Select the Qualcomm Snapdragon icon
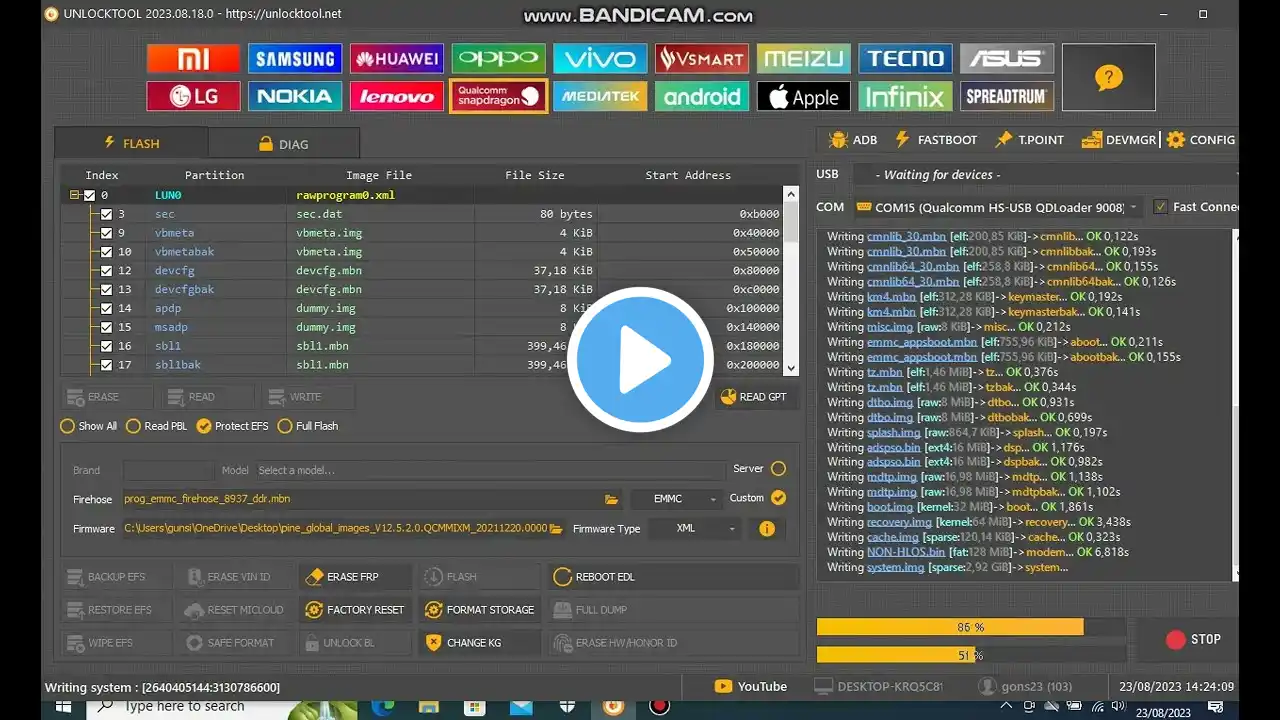This screenshot has height=720, width=1280. tap(498, 96)
